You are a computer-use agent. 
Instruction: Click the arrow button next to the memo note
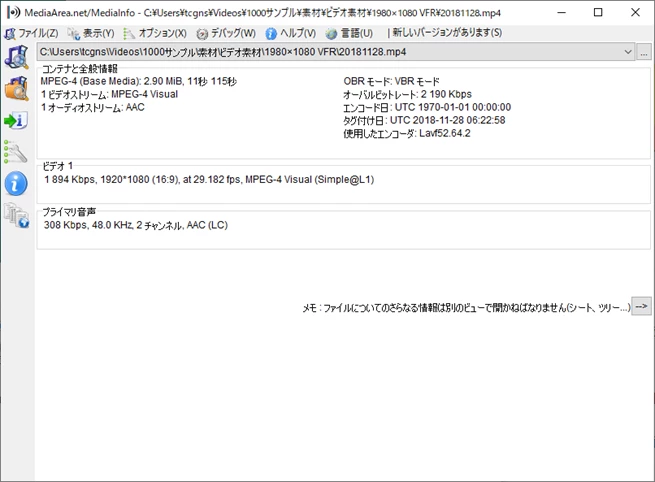click(x=641, y=306)
